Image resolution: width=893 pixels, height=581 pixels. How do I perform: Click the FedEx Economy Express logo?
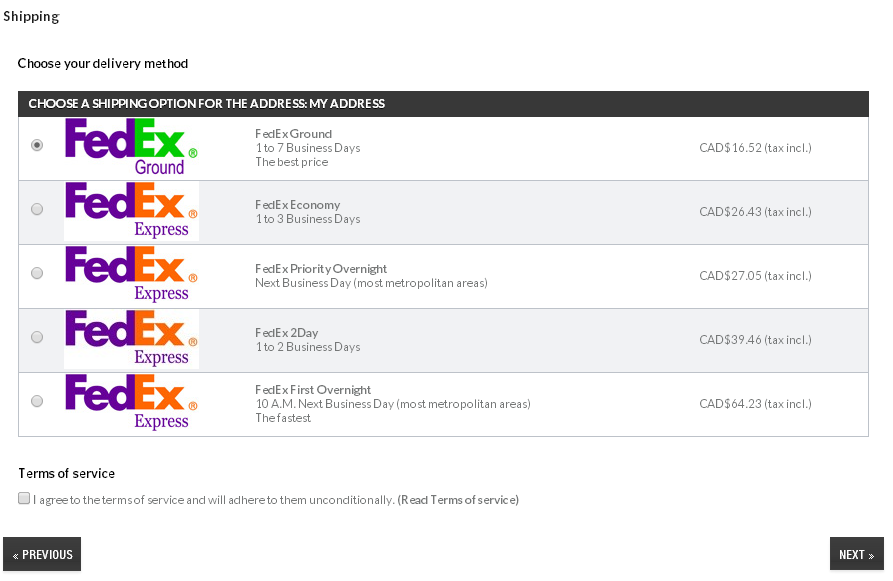131,211
